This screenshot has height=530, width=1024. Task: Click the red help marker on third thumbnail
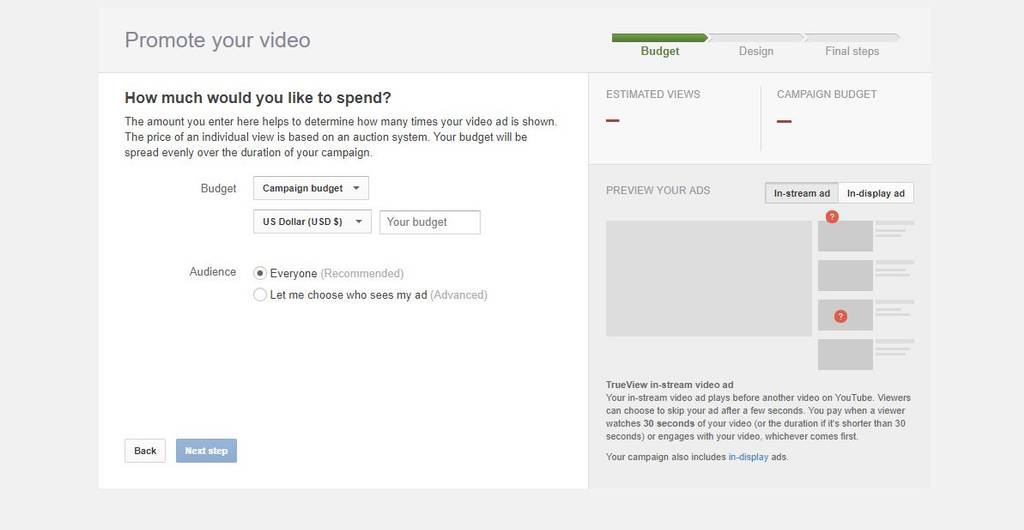[840, 317]
